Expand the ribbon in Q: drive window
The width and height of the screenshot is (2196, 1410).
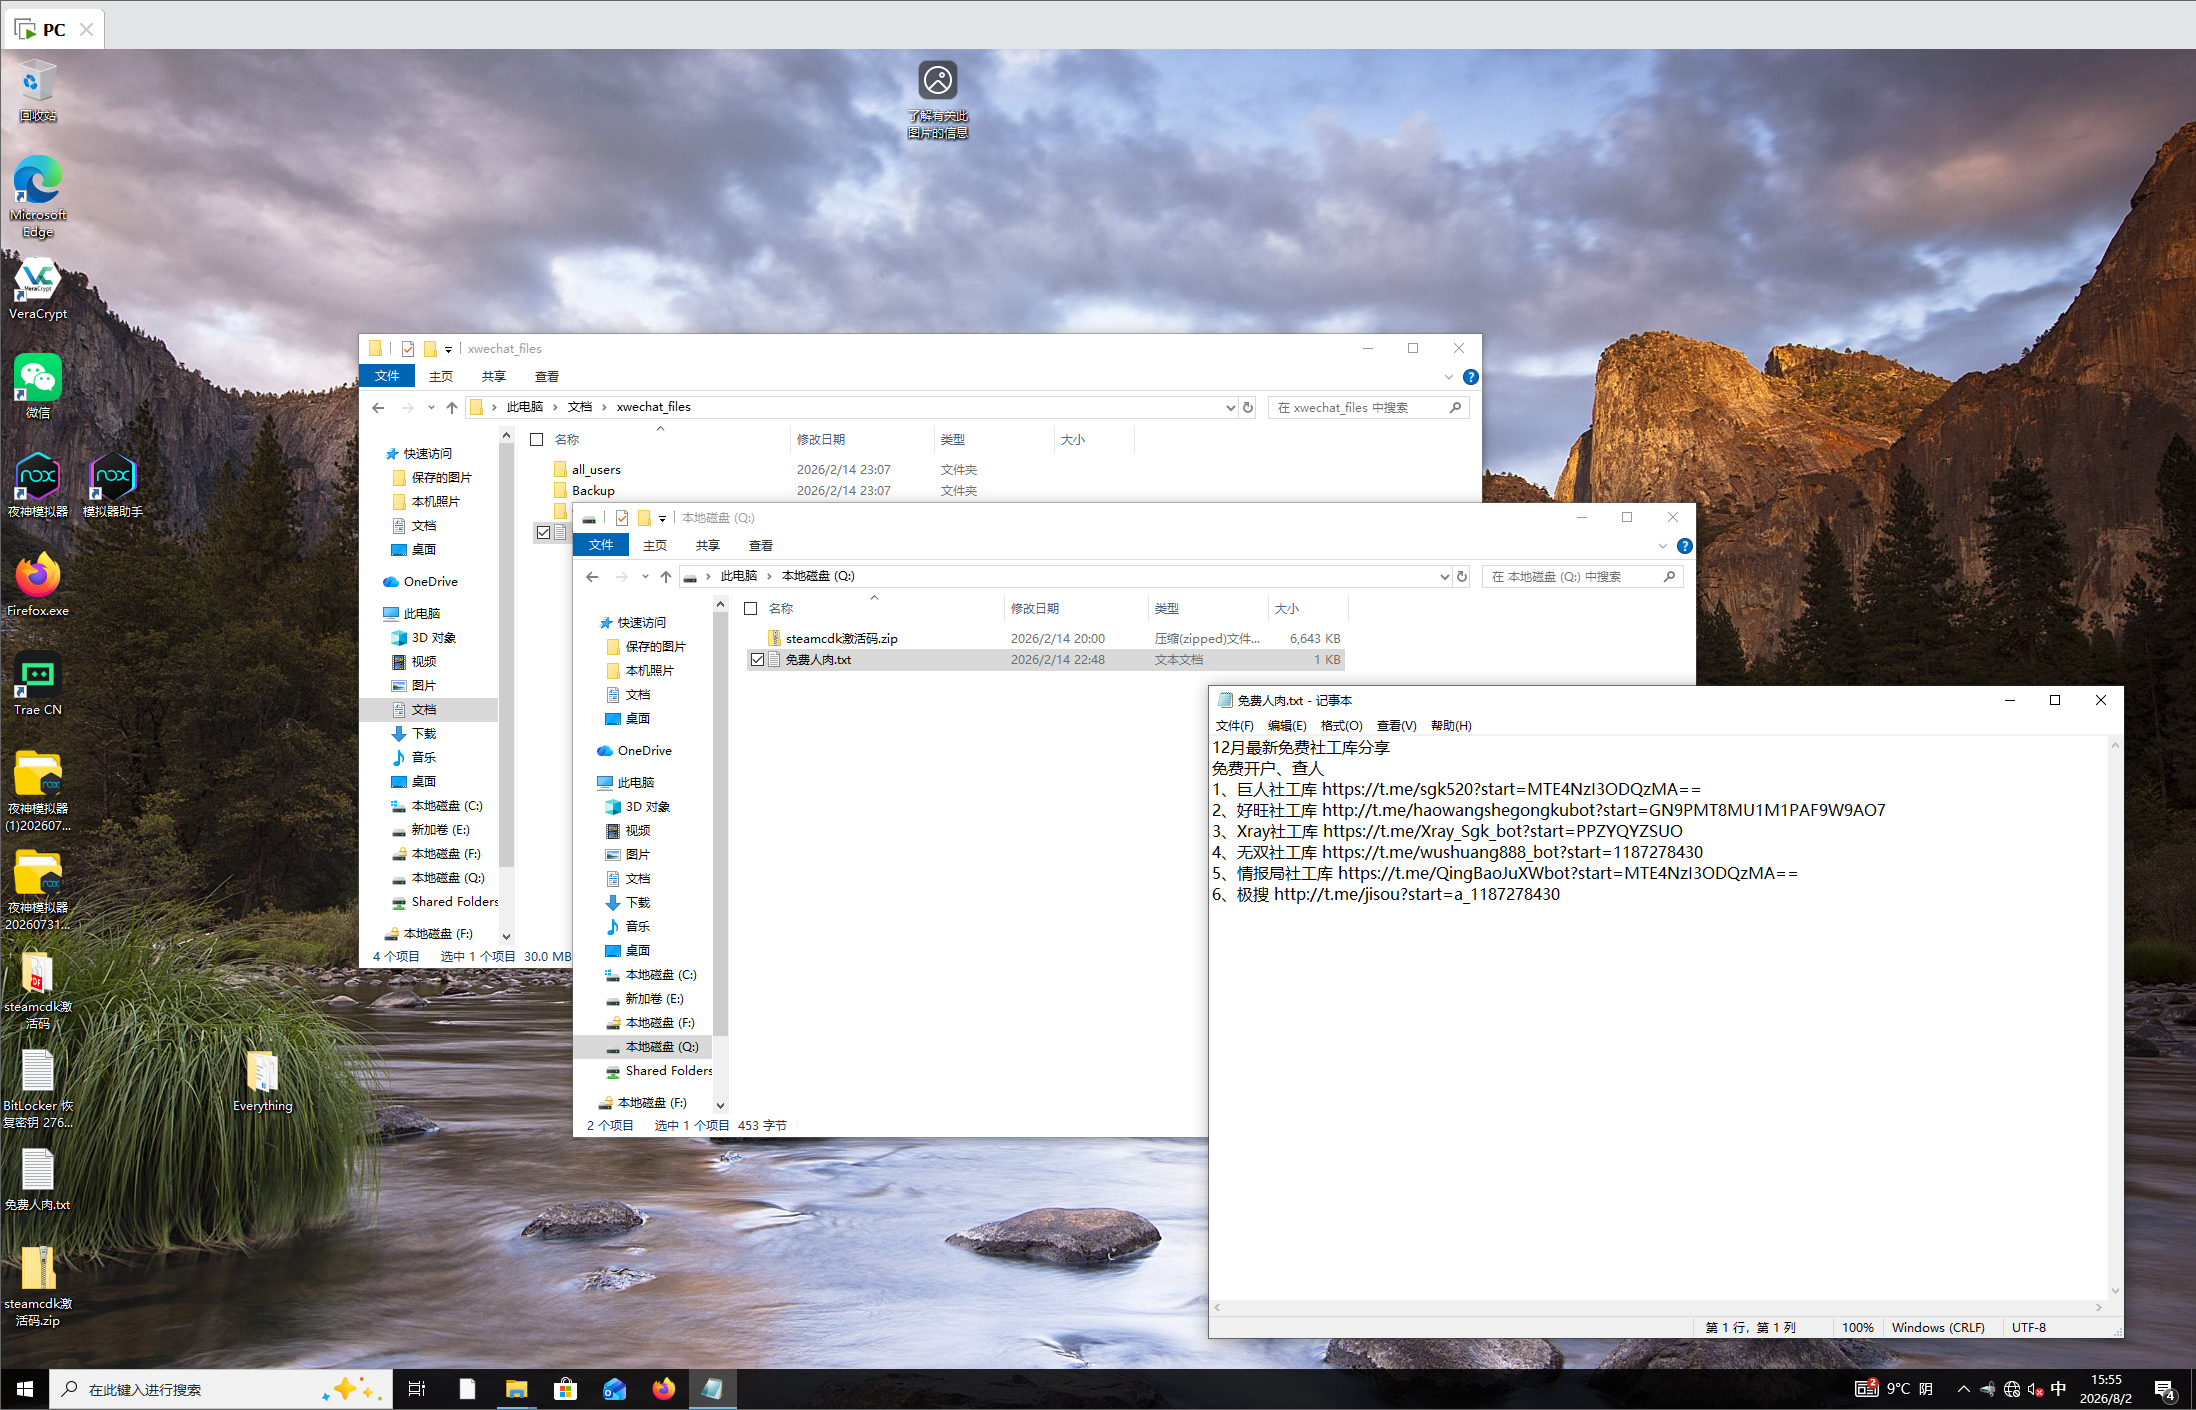pos(1663,546)
